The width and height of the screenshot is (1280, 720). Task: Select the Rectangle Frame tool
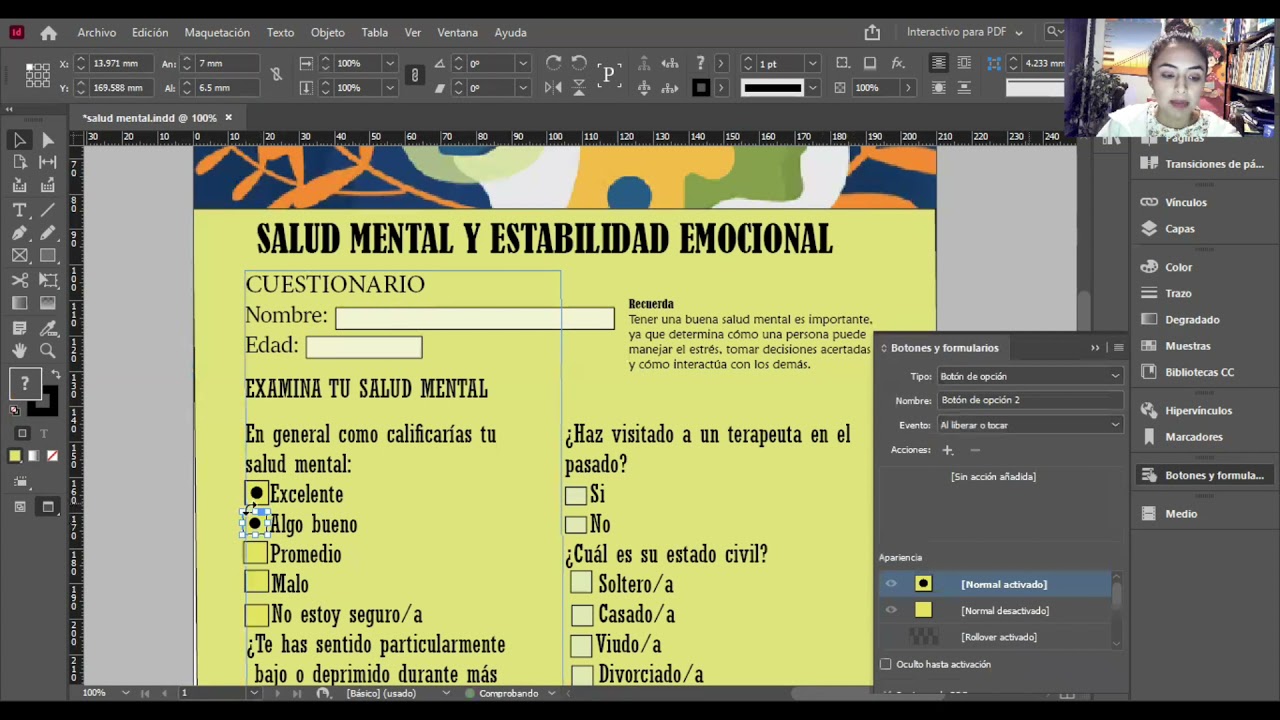[19, 256]
